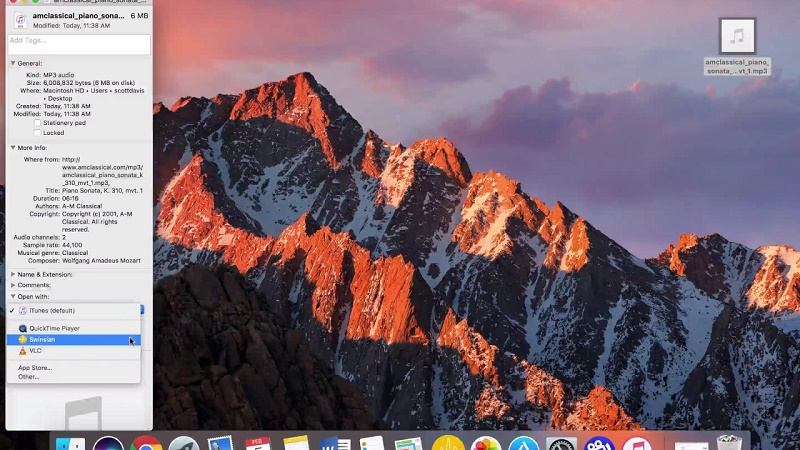Click the Copyright text value
Viewport: 800px width, 450px height.
[97, 222]
